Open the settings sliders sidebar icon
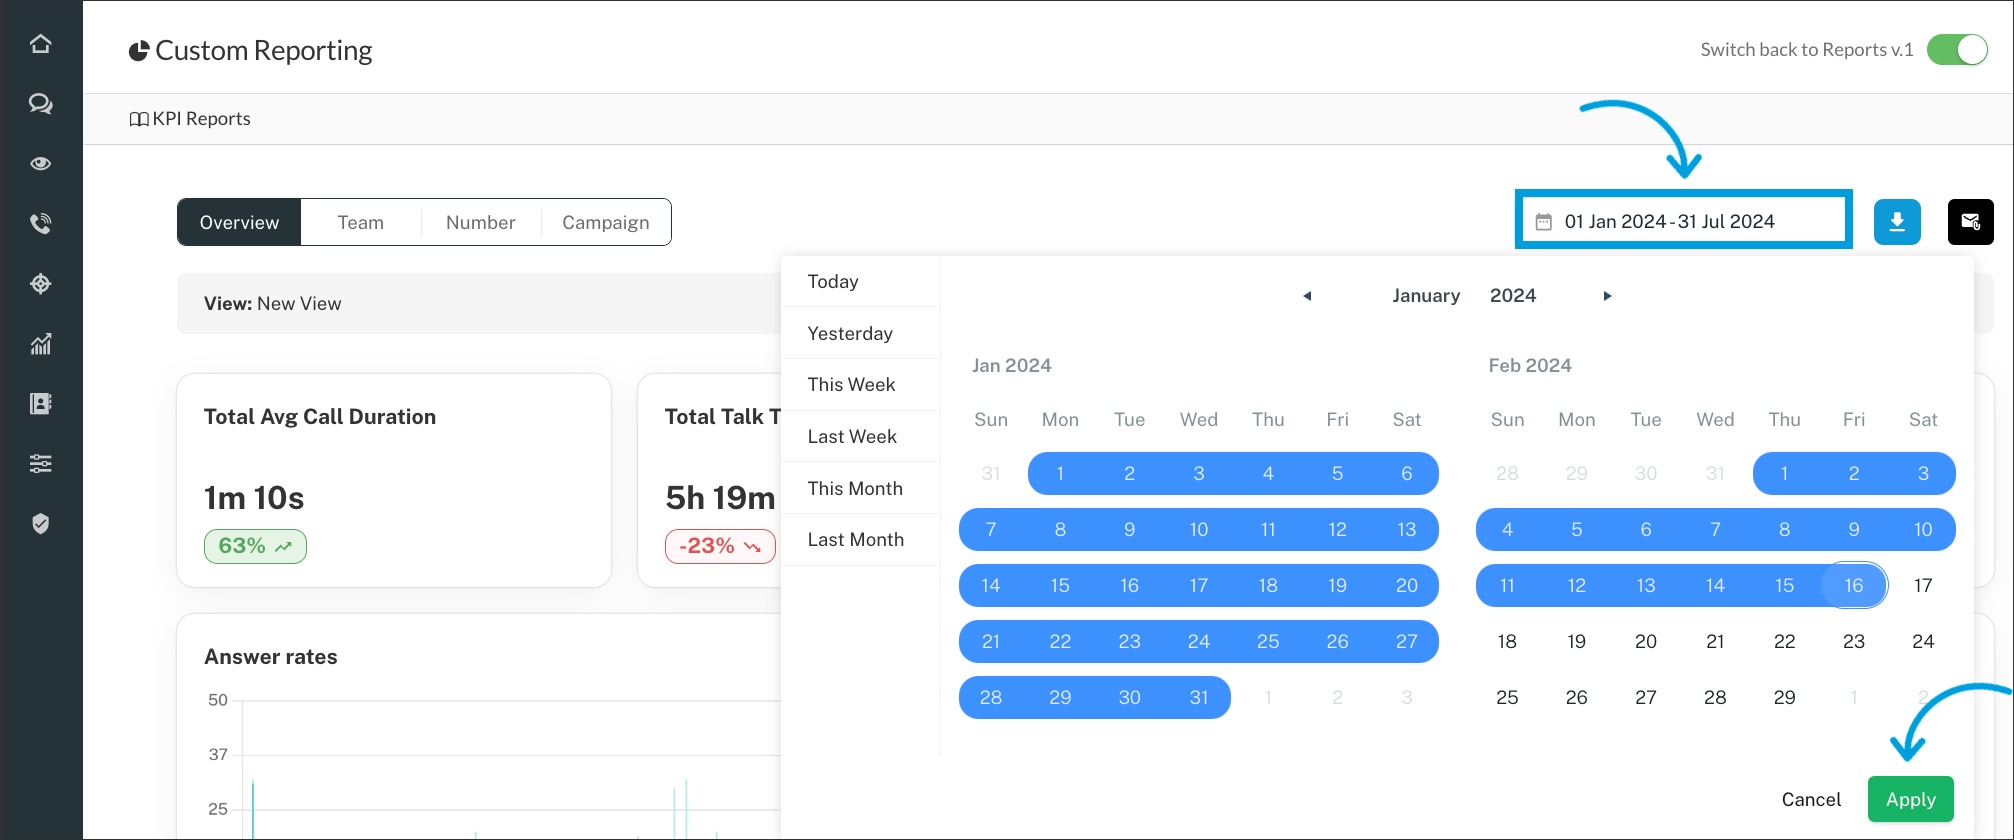This screenshot has height=840, width=2014. pyautogui.click(x=40, y=464)
